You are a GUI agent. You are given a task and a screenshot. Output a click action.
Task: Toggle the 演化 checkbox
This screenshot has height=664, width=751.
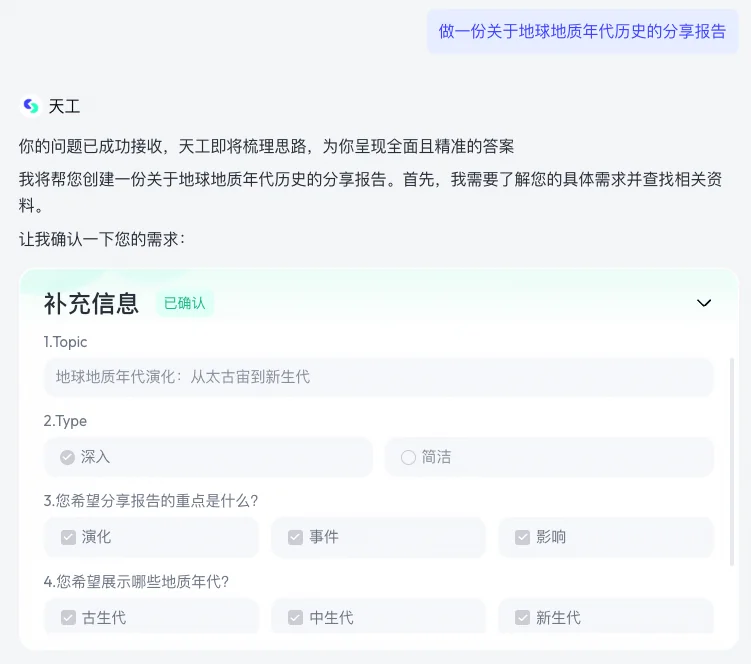coord(68,537)
